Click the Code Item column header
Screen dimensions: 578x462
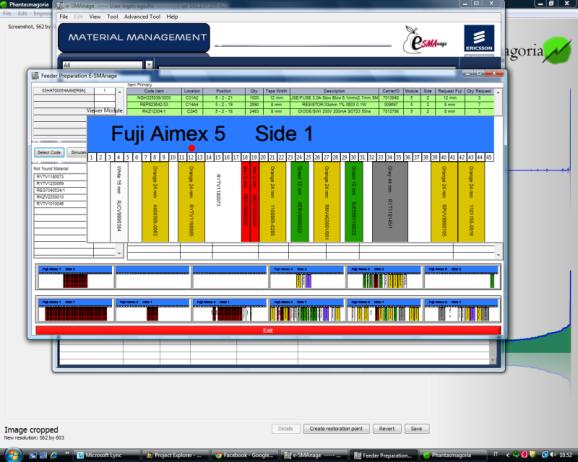click(154, 91)
